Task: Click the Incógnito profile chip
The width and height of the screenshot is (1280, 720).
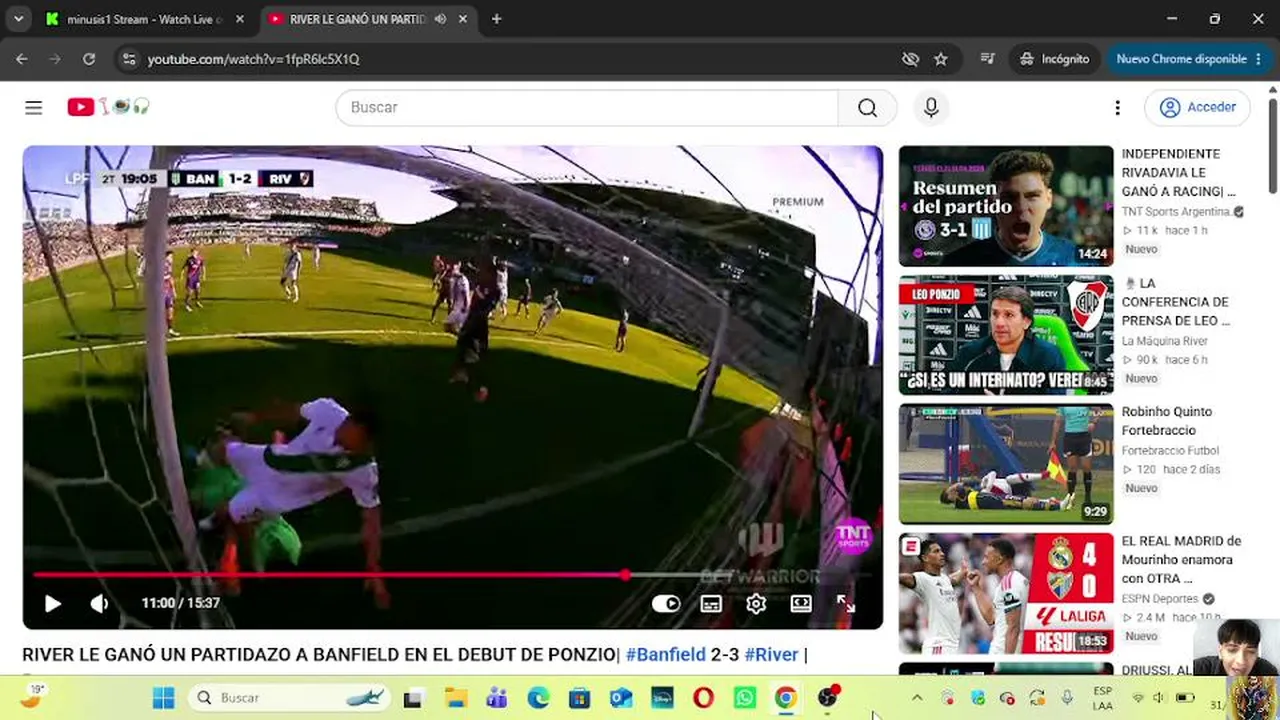Action: [1054, 59]
